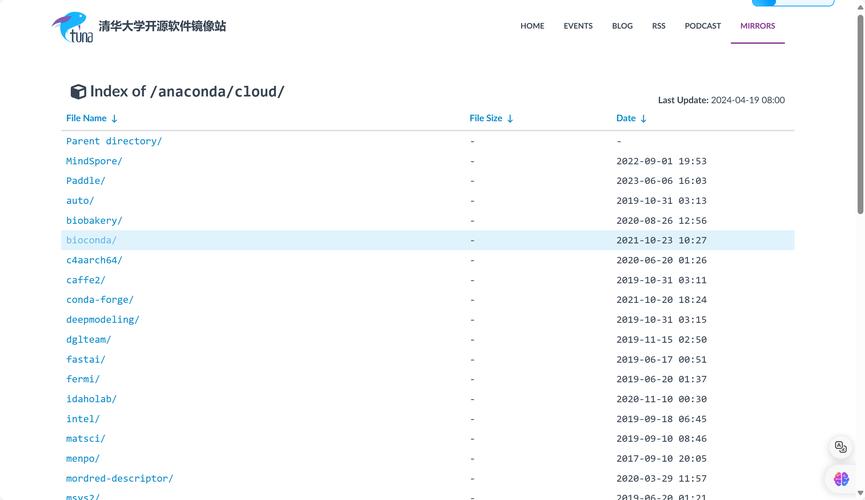This screenshot has height=500, width=865.
Task: Select the MIRRORS menu item
Action: click(x=757, y=26)
